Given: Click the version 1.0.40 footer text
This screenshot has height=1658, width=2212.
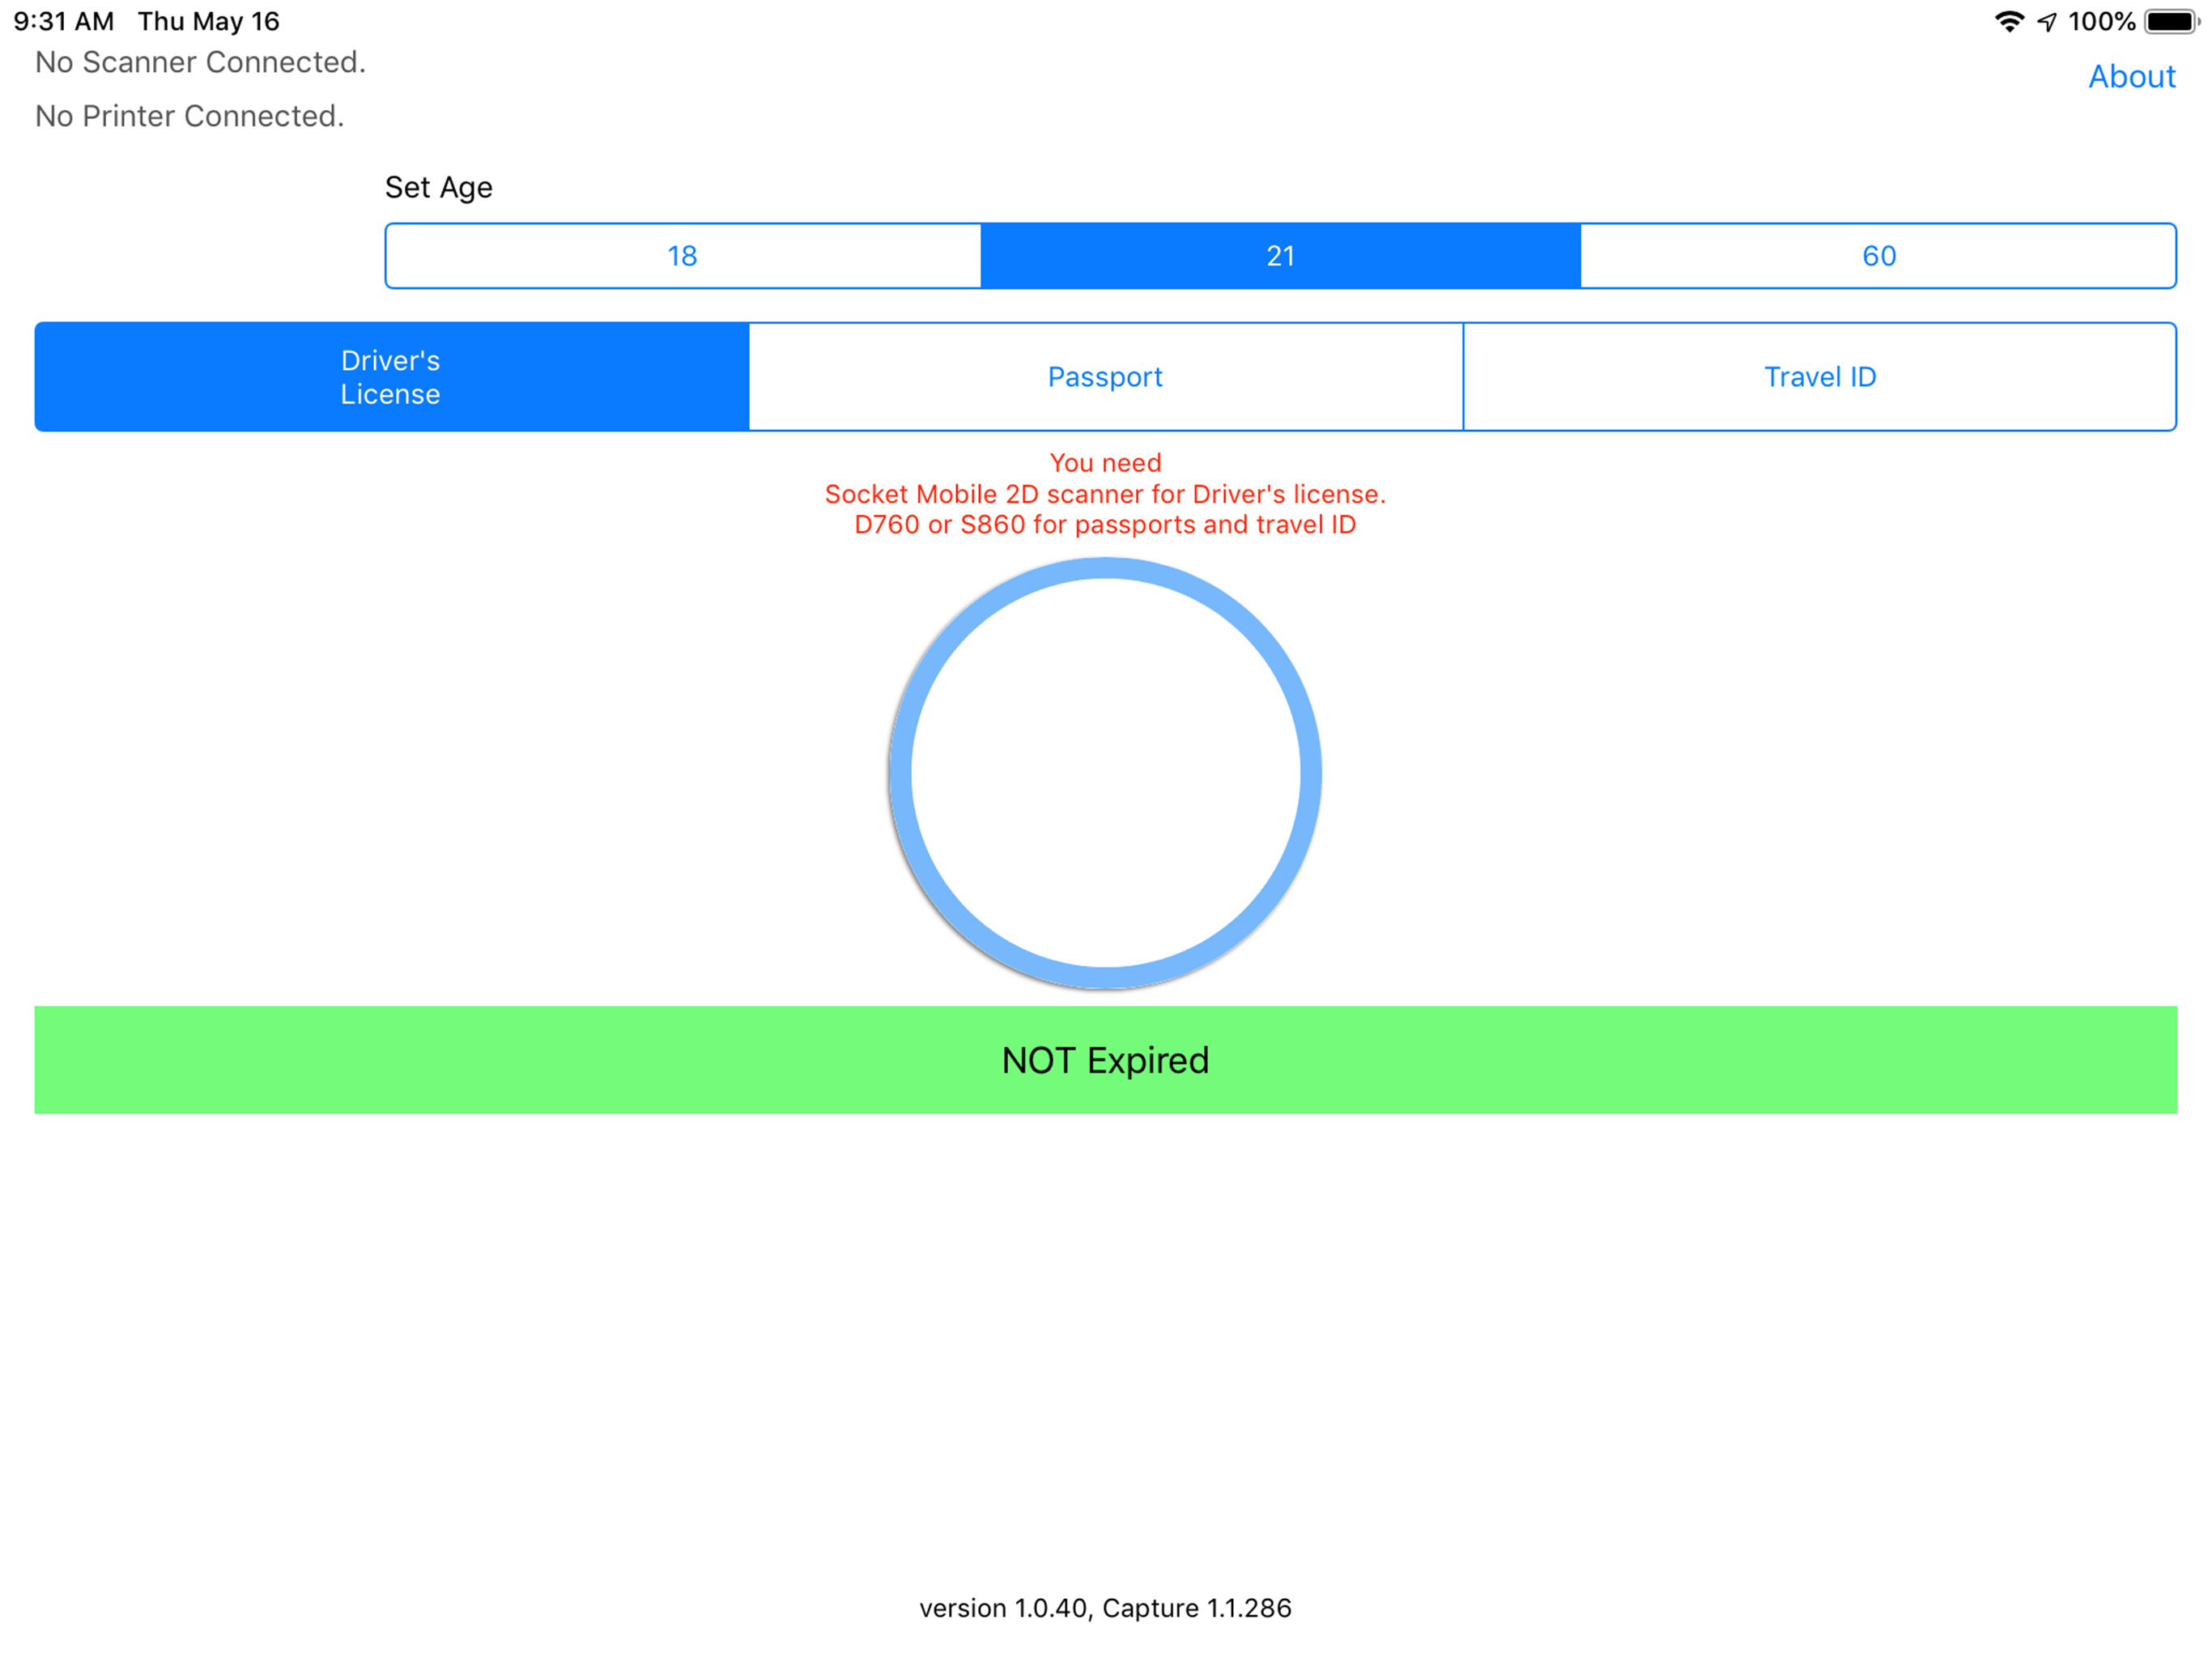Looking at the screenshot, I should coord(1105,1608).
